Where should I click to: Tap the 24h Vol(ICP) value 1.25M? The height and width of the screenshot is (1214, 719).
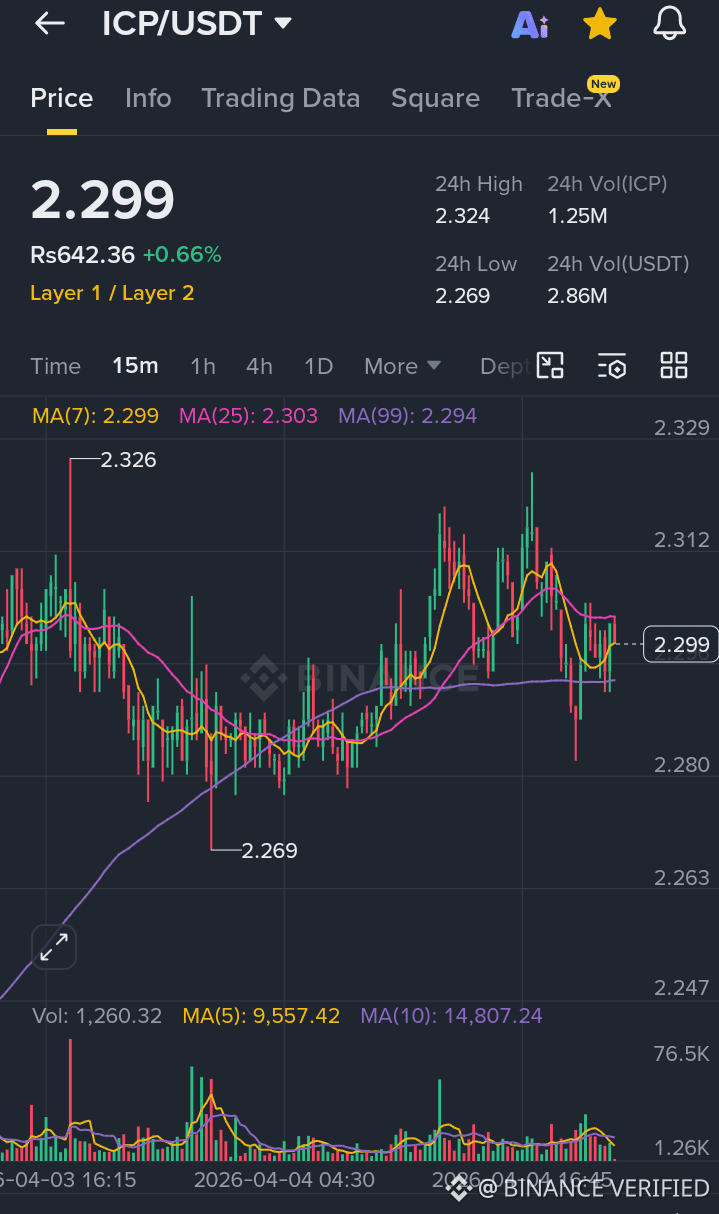[577, 216]
